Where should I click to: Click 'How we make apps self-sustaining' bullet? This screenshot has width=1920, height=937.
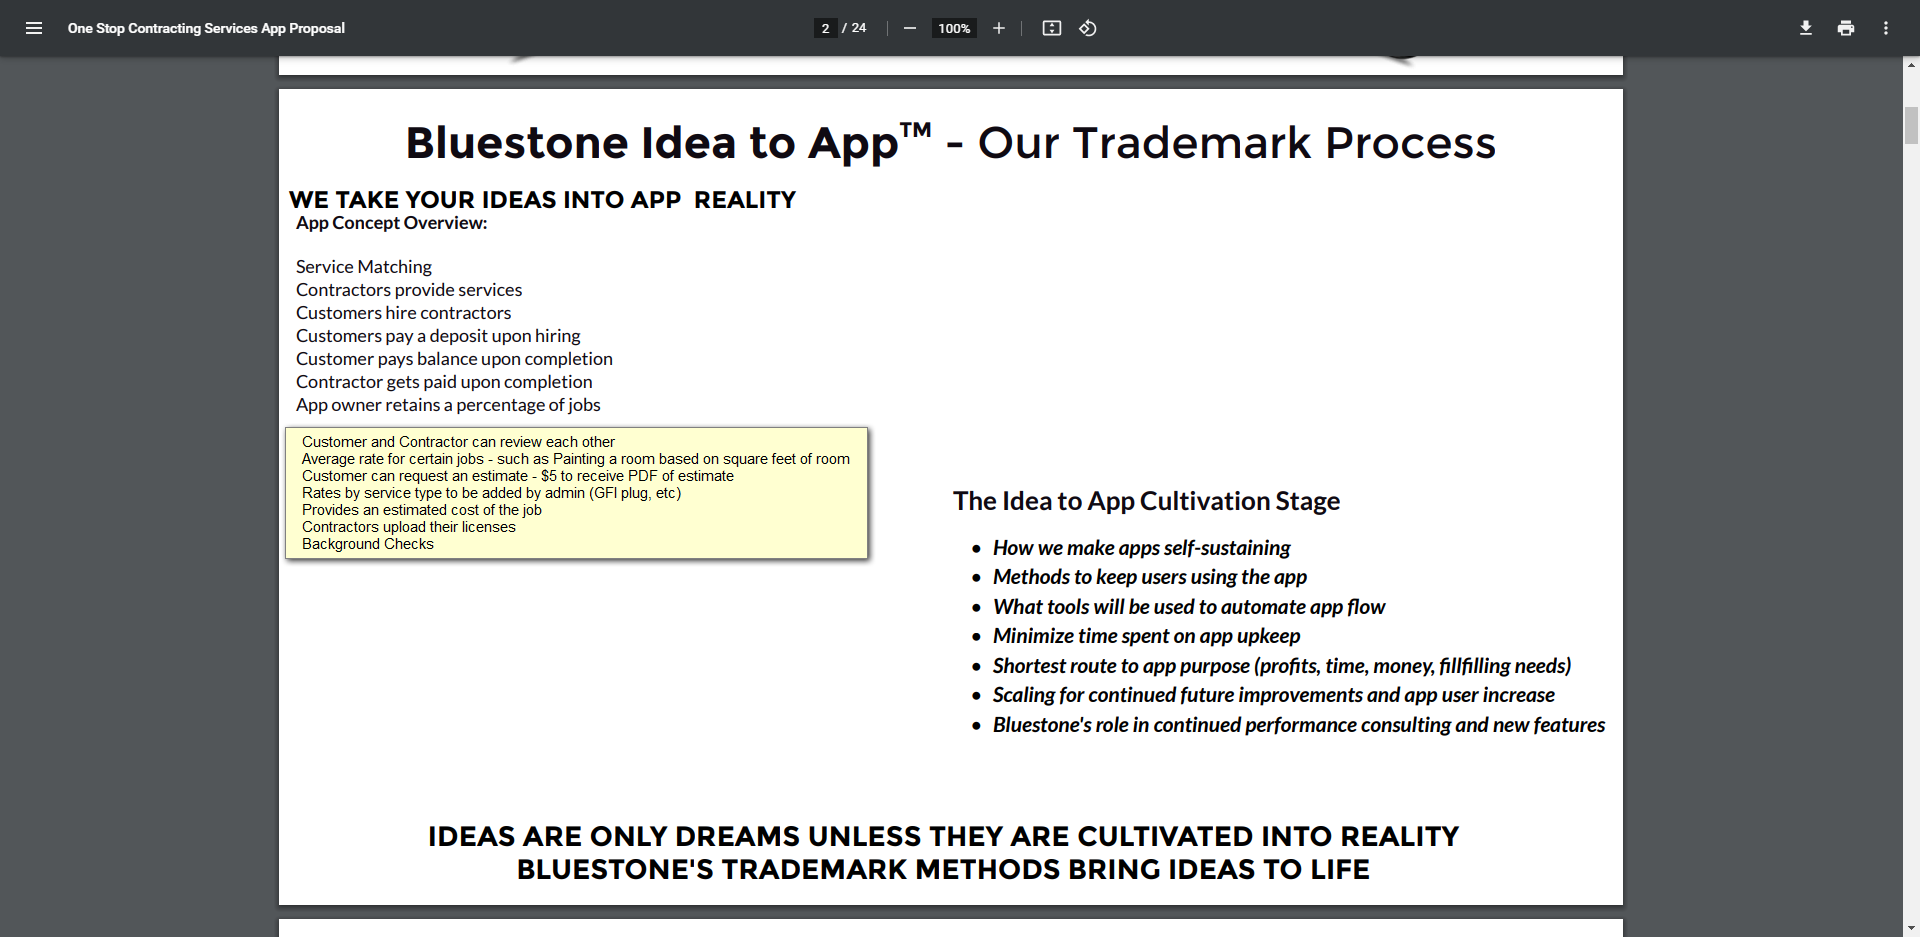pyautogui.click(x=1141, y=548)
